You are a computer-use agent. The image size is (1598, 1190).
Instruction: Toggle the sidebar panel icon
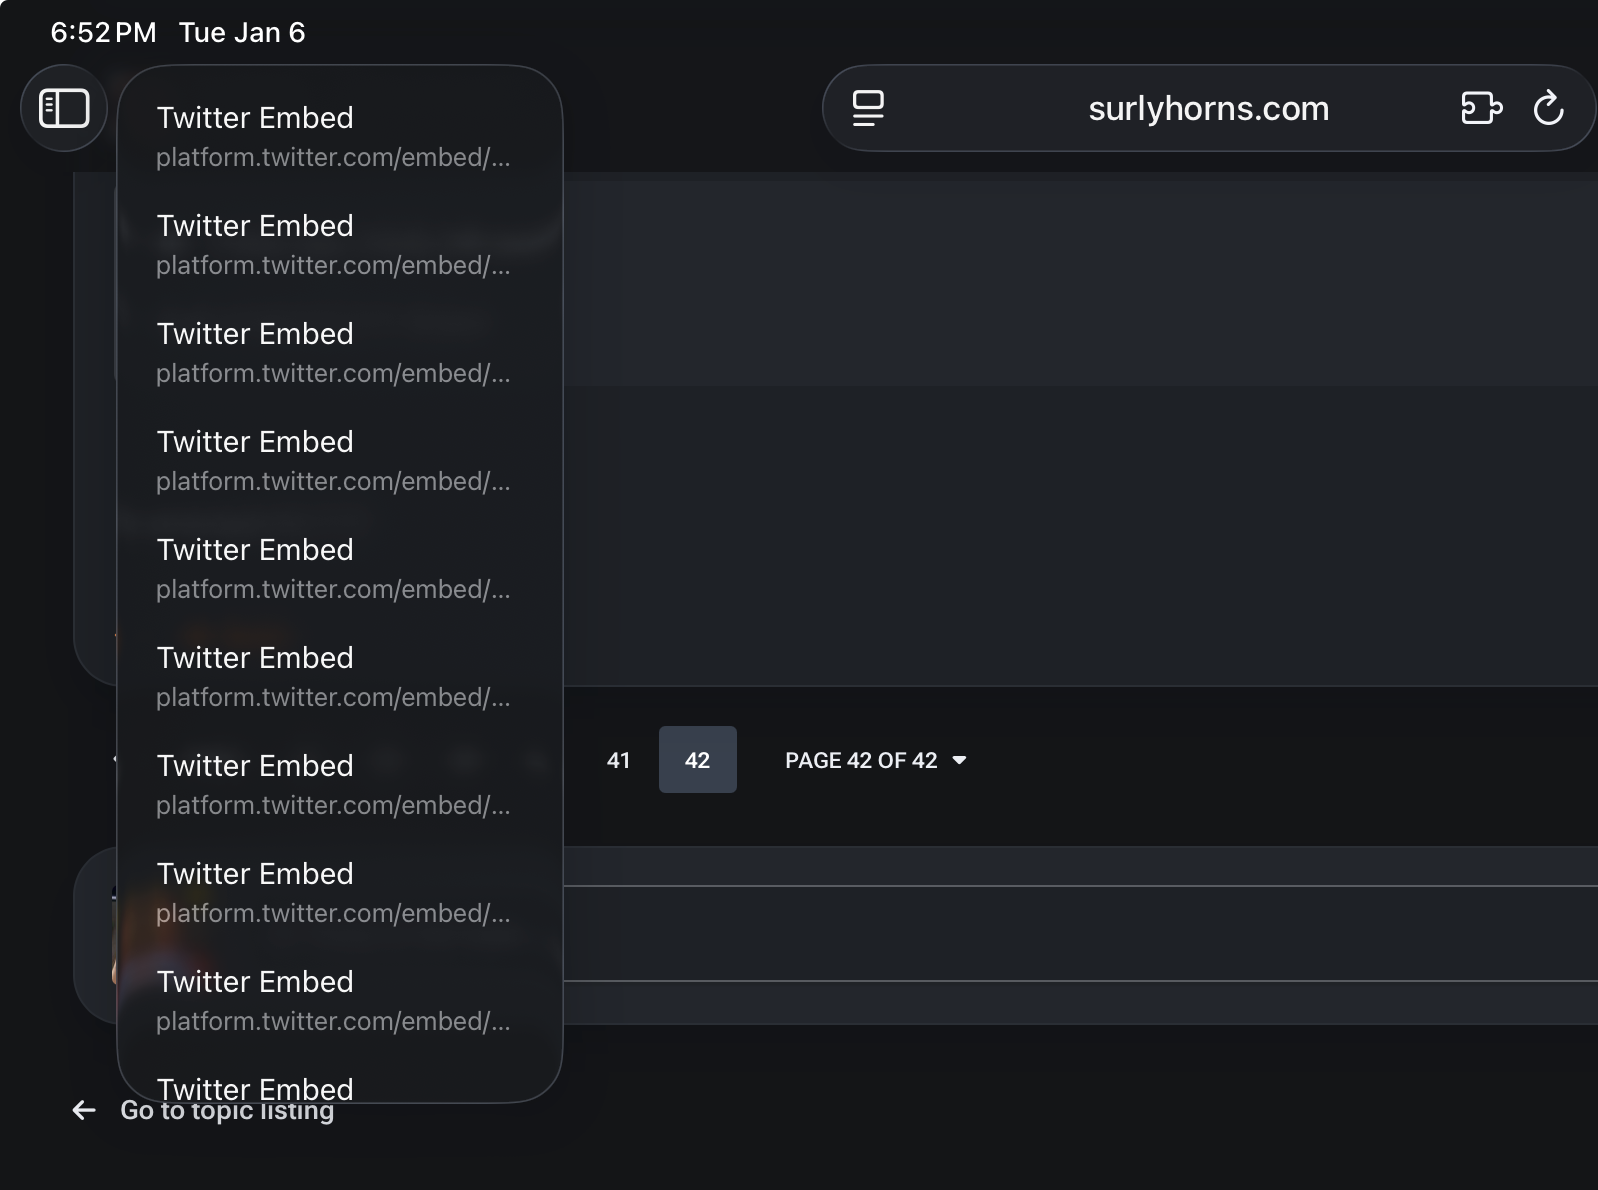point(64,108)
